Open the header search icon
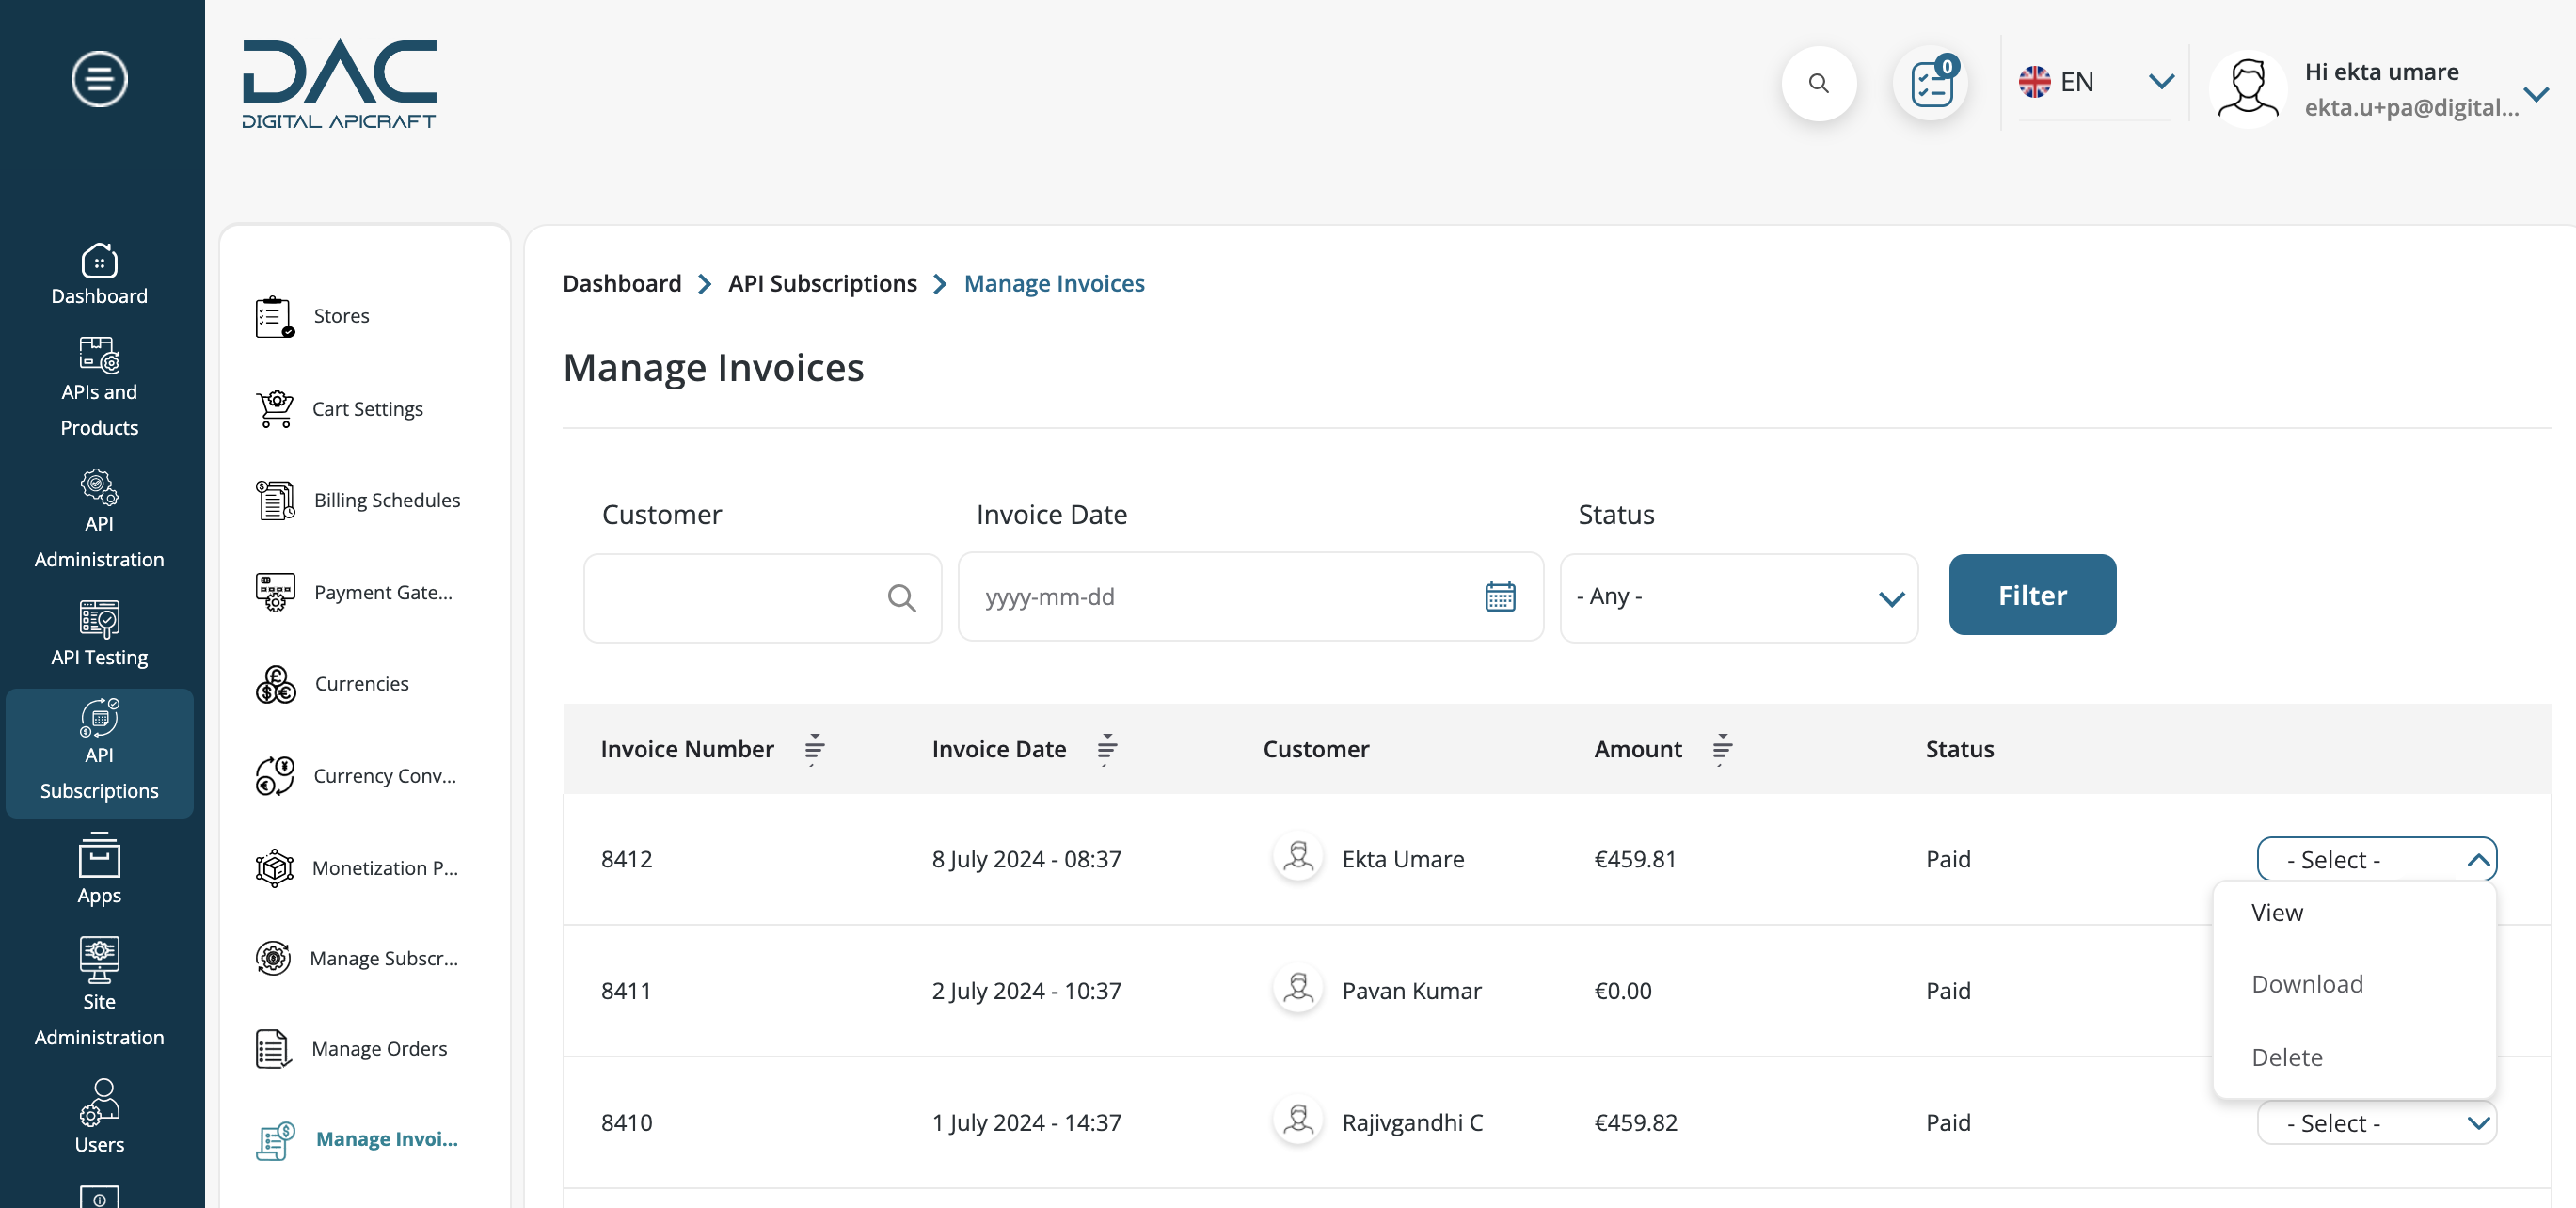Viewport: 2576px width, 1208px height. tap(1818, 83)
